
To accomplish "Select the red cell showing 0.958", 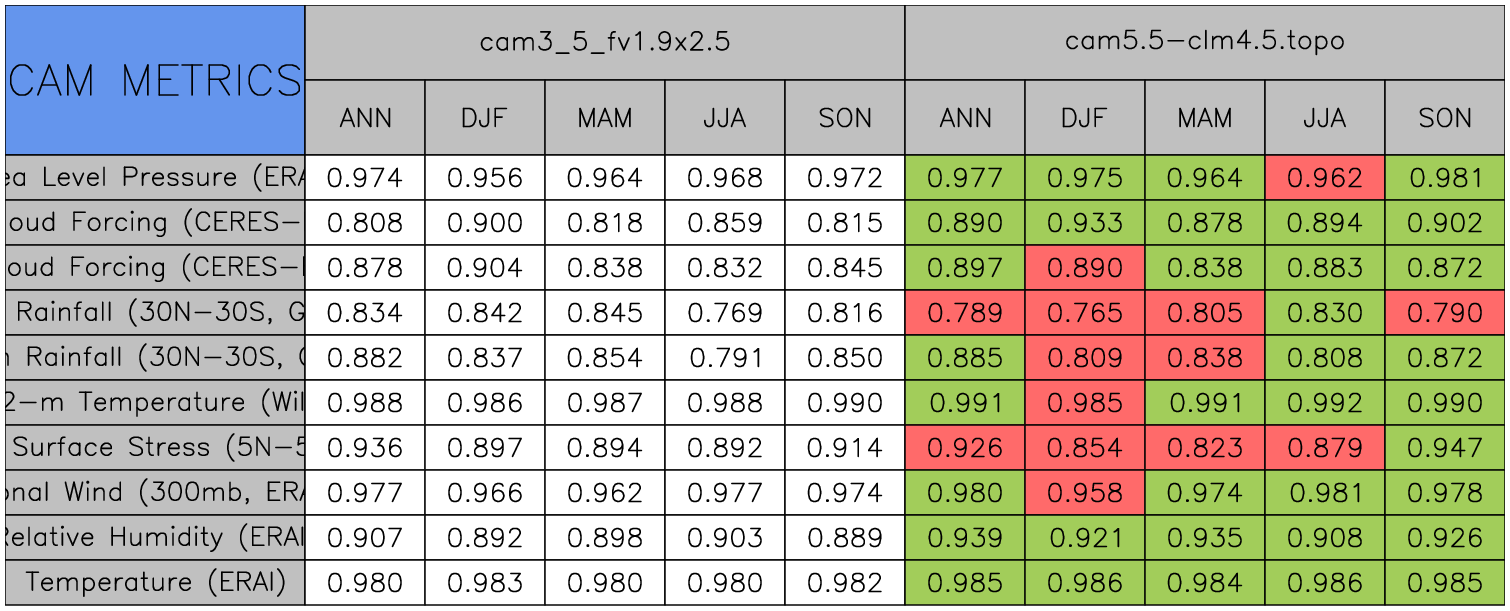I will (x=1084, y=493).
